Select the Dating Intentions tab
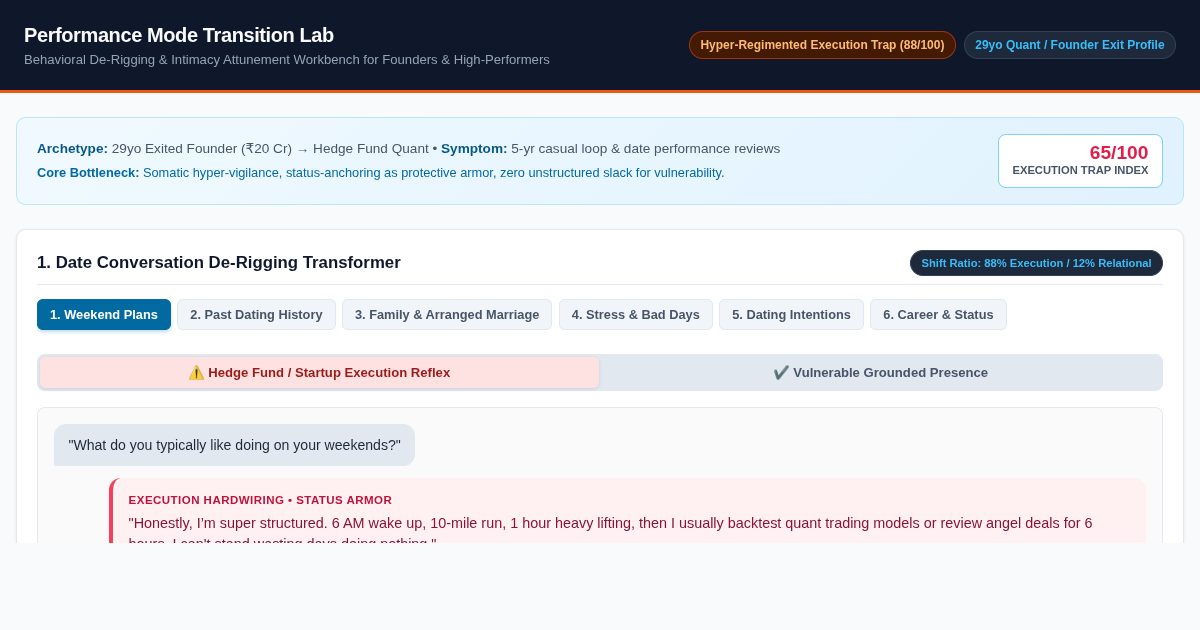Viewport: 1200px width, 630px height. tap(791, 315)
